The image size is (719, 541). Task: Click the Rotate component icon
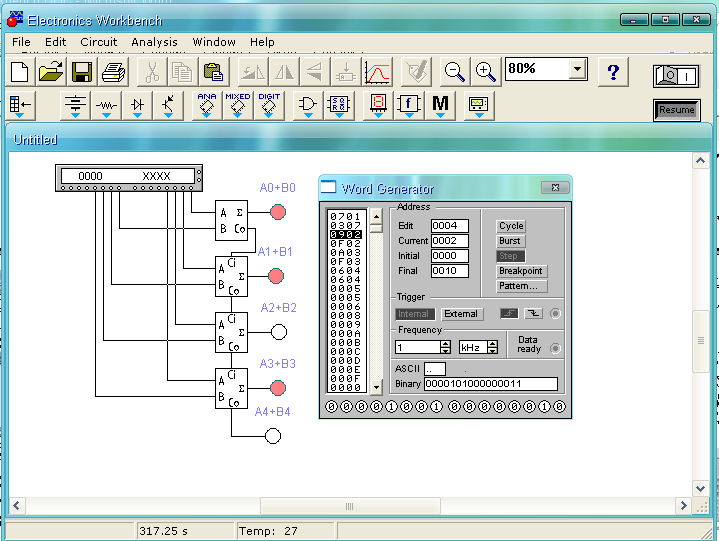click(253, 72)
